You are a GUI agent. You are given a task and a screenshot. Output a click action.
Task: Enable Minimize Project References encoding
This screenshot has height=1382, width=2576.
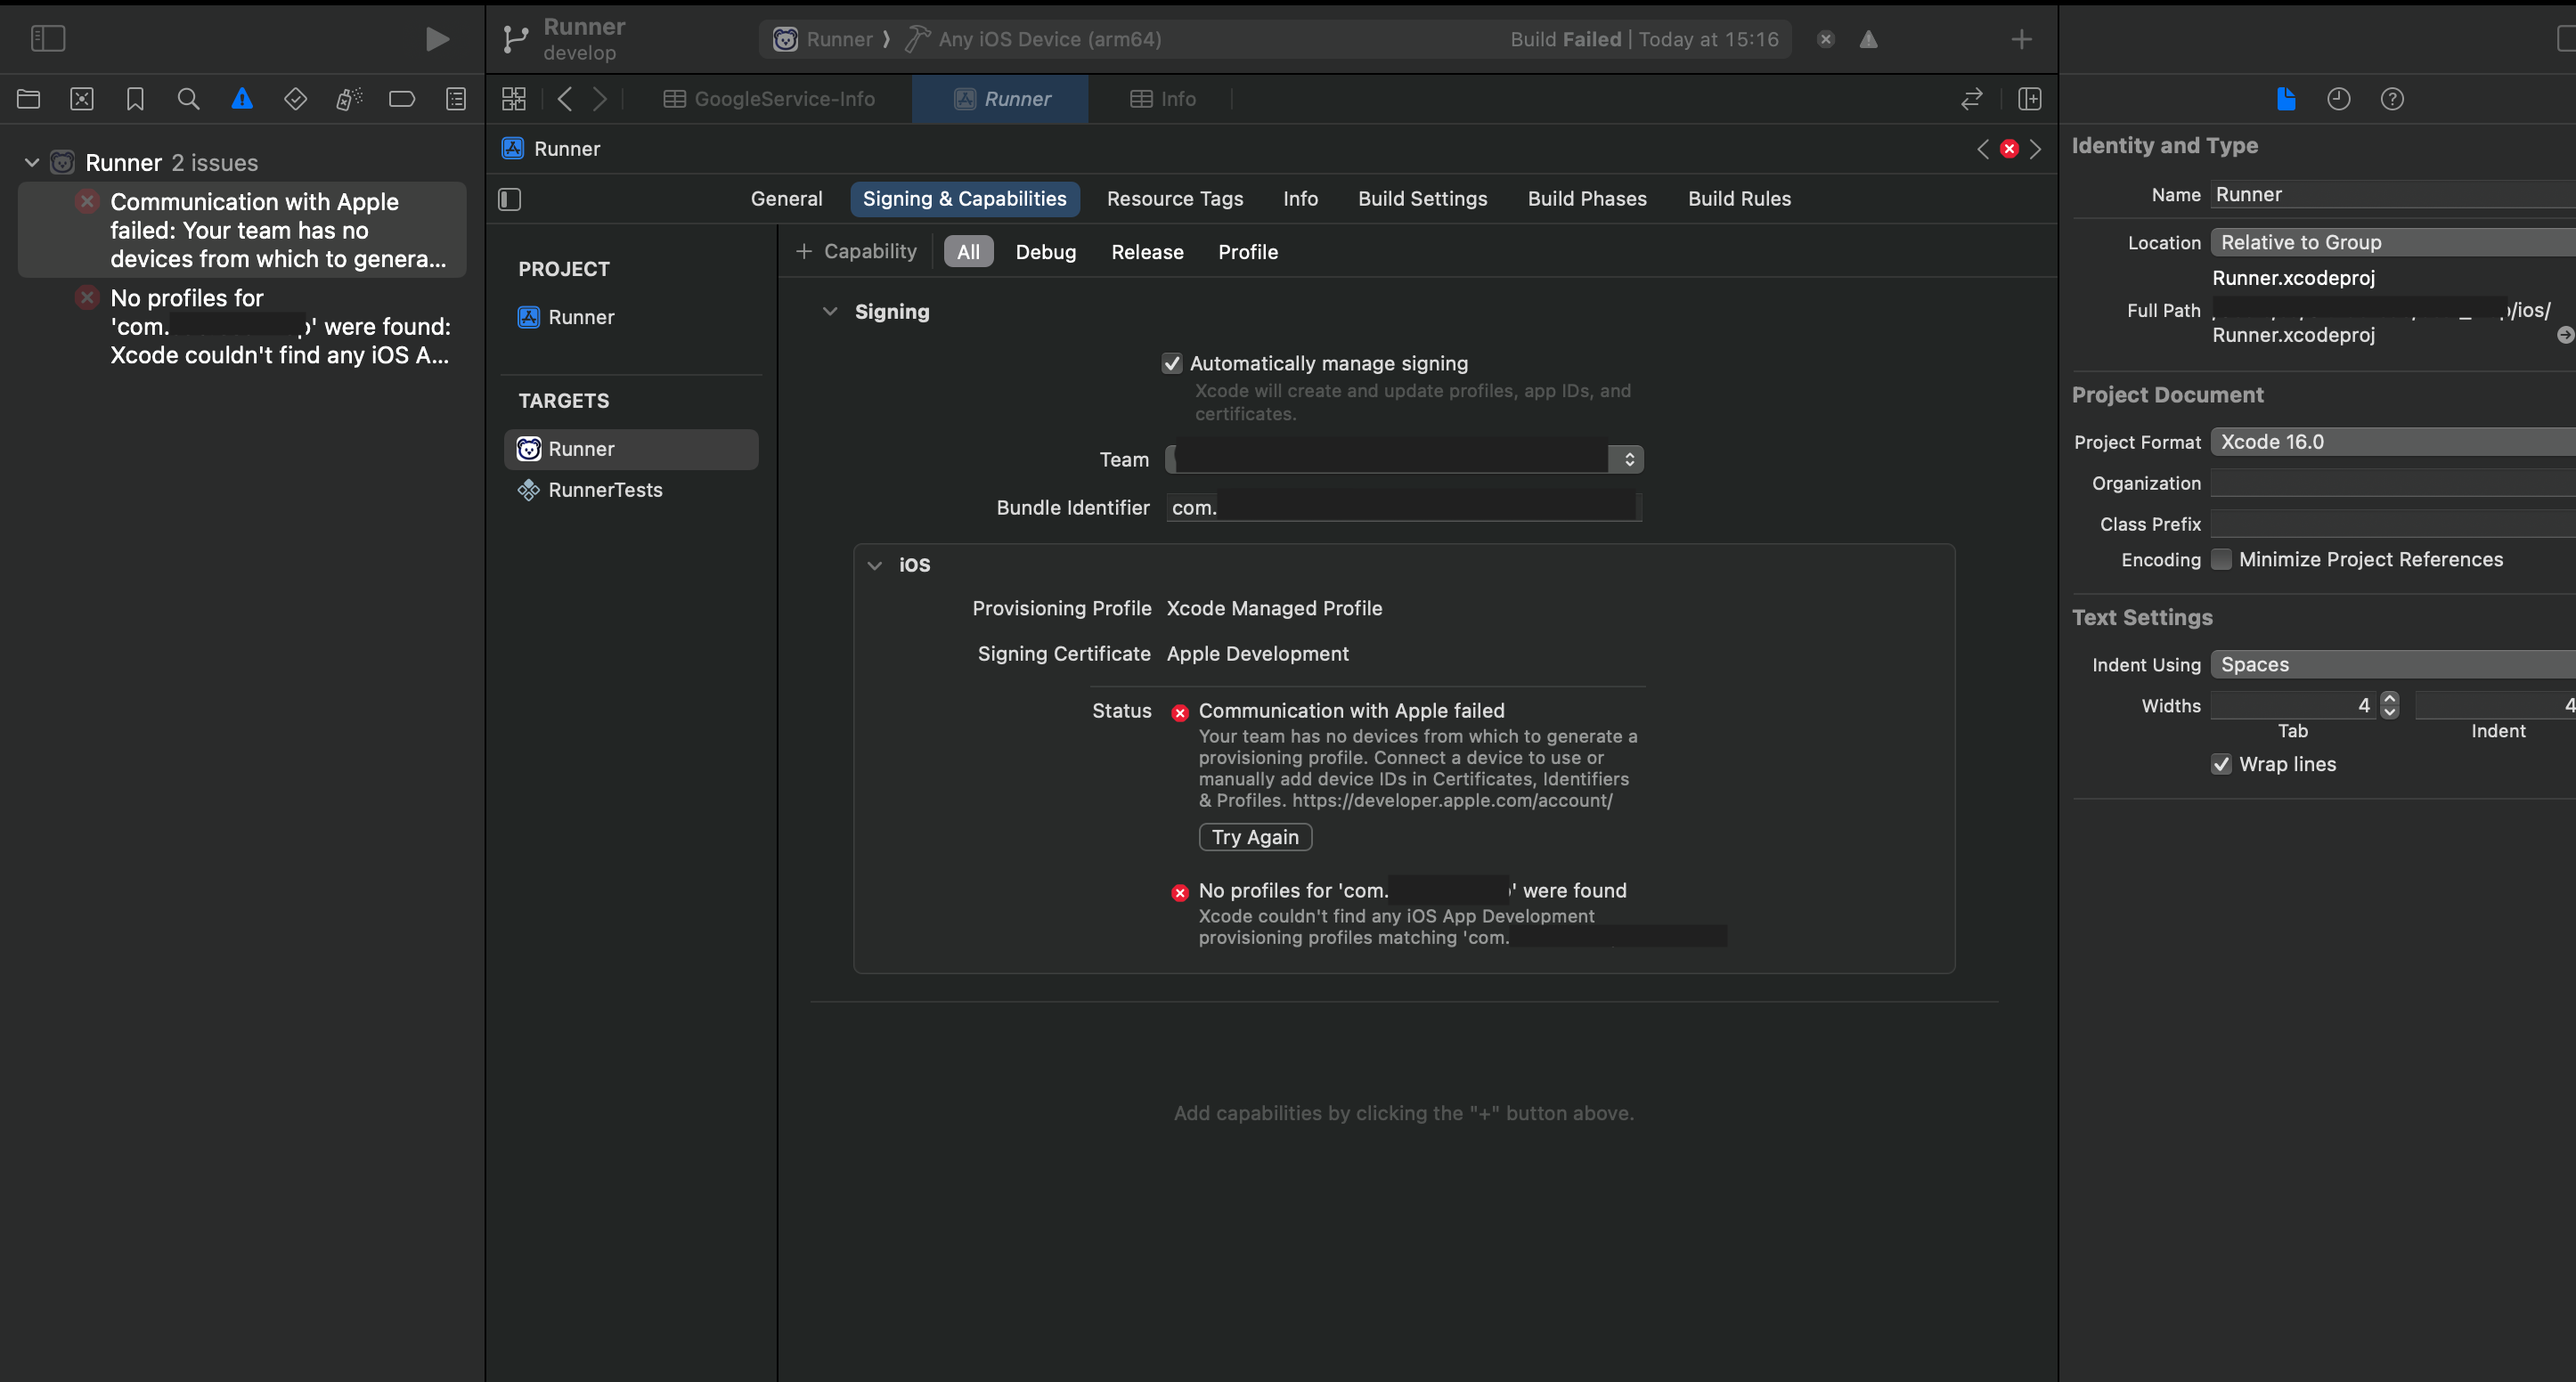point(2221,559)
